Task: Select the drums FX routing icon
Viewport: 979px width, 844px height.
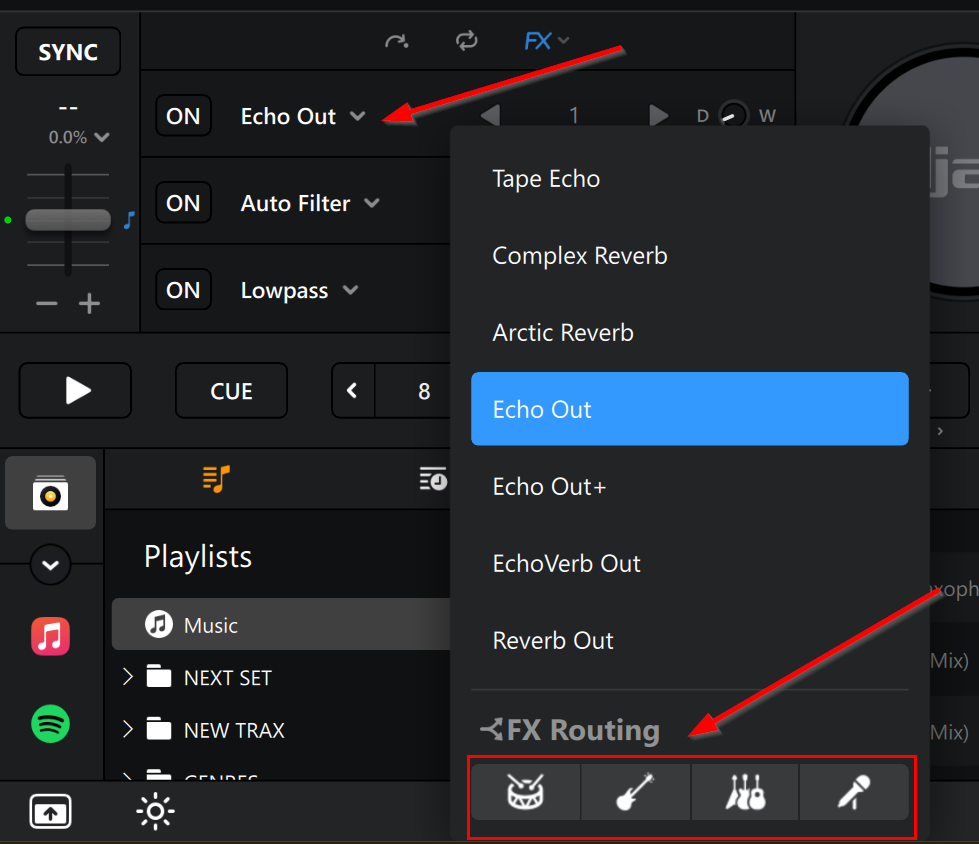Action: [x=526, y=792]
